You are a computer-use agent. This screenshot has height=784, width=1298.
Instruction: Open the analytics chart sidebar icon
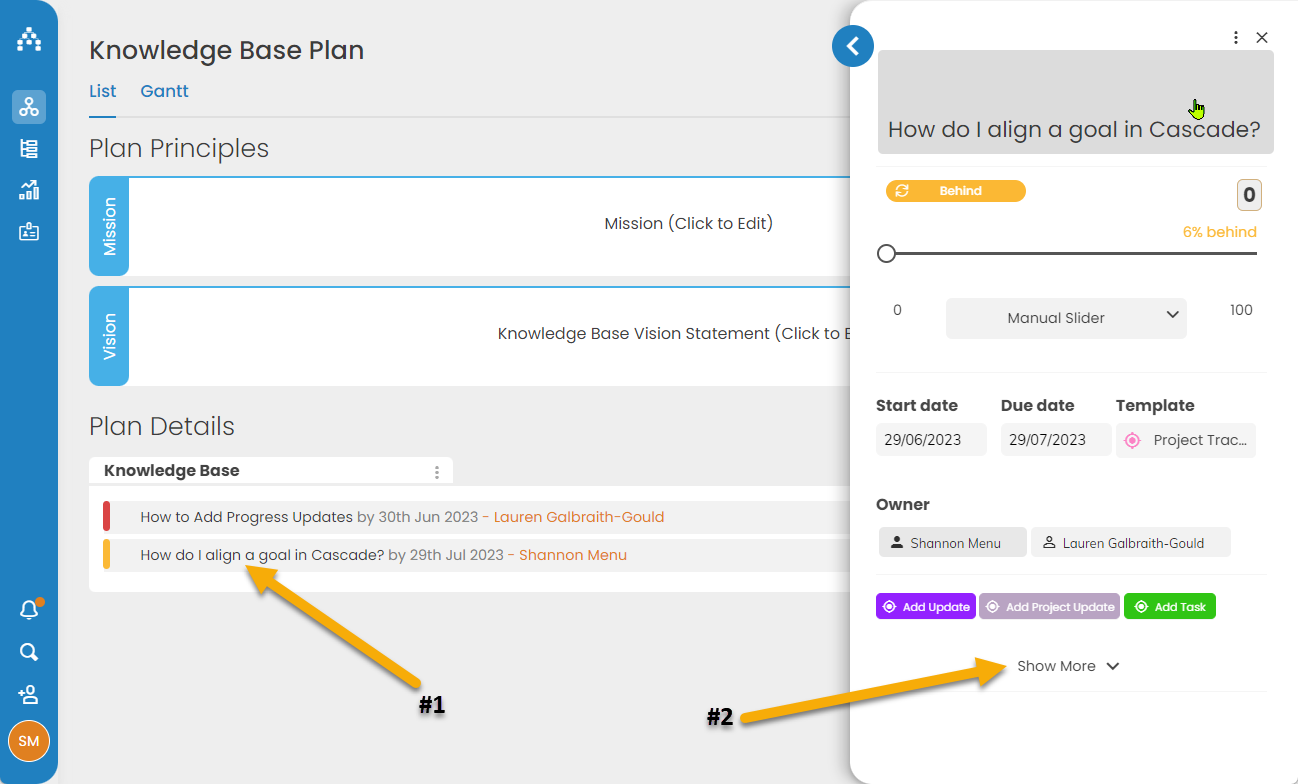click(x=29, y=190)
